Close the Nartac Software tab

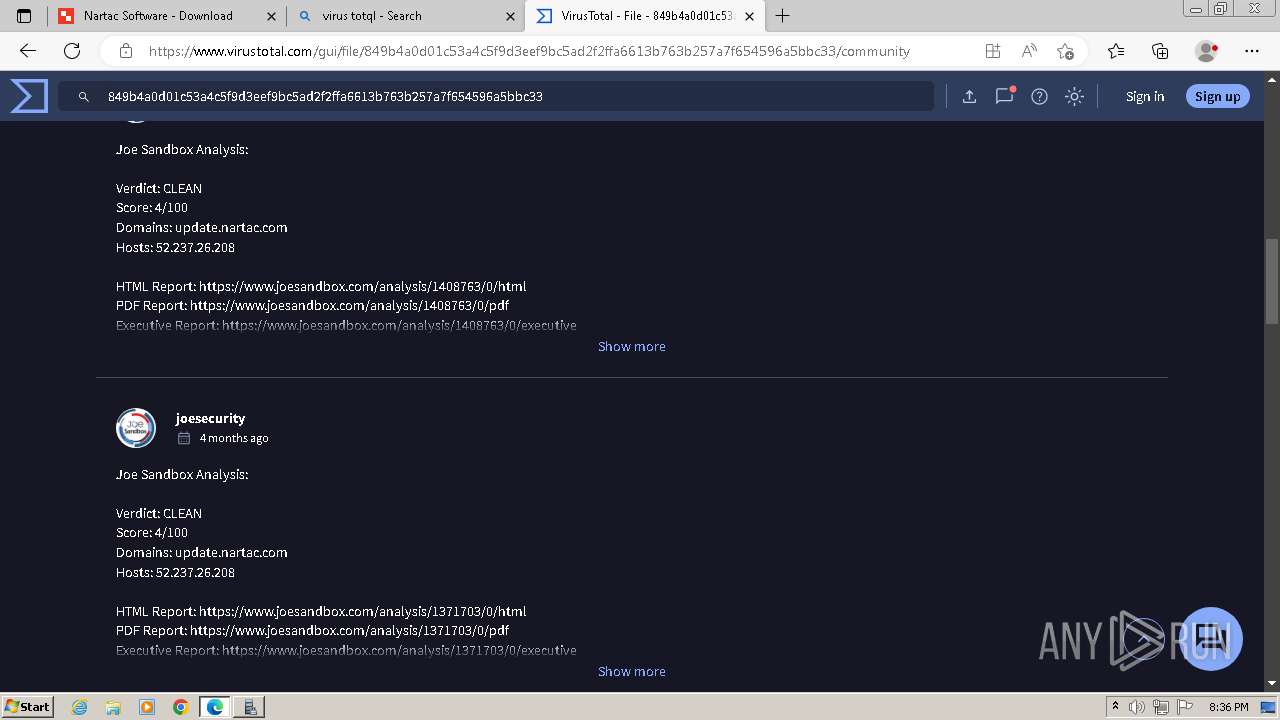click(x=271, y=16)
